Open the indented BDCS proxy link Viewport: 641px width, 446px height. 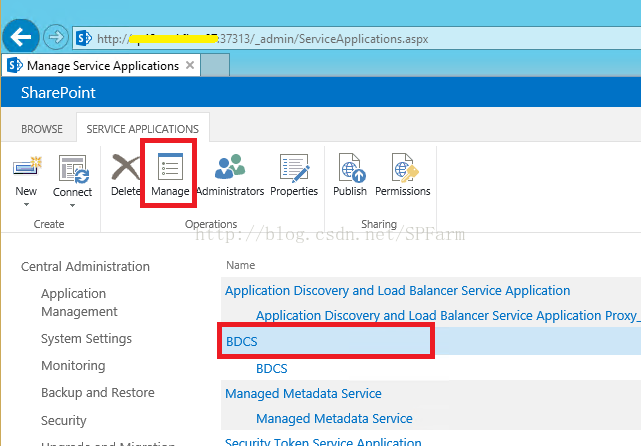271,369
